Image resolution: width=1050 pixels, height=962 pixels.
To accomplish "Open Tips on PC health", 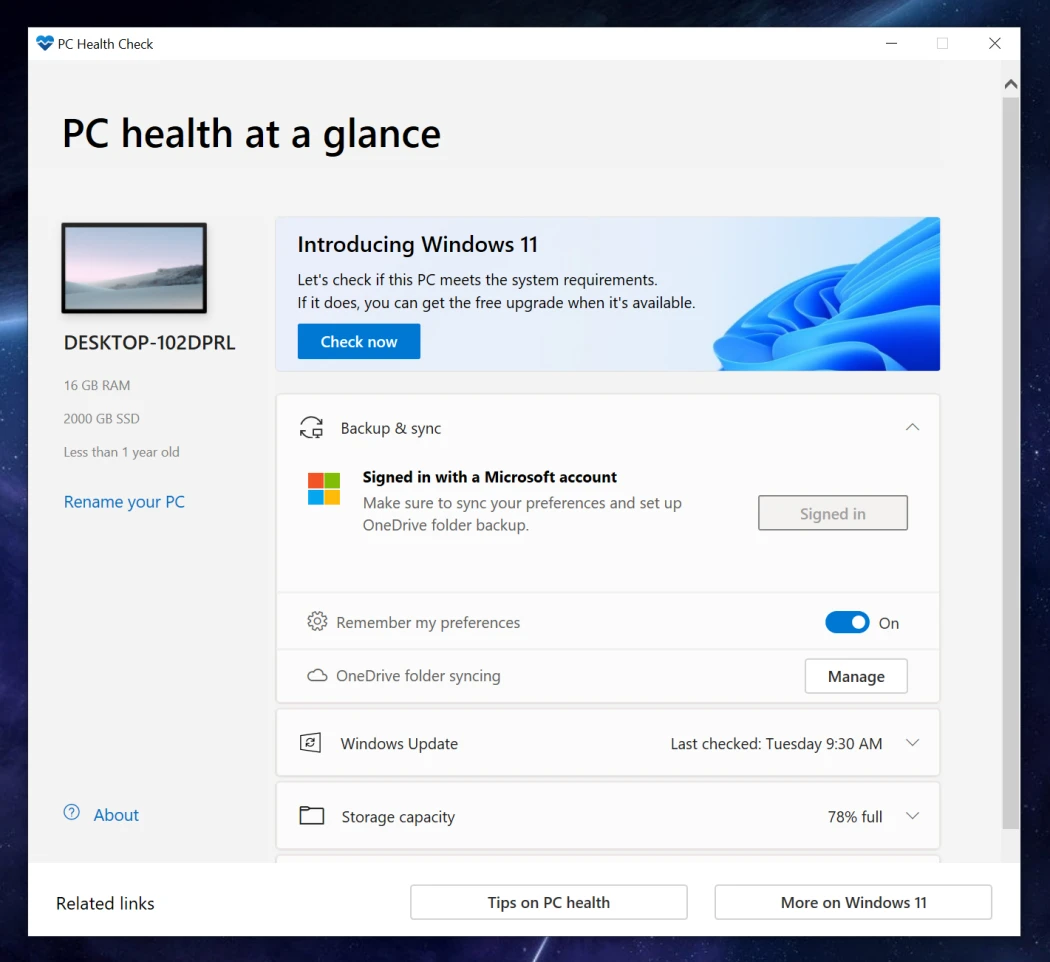I will coord(548,902).
